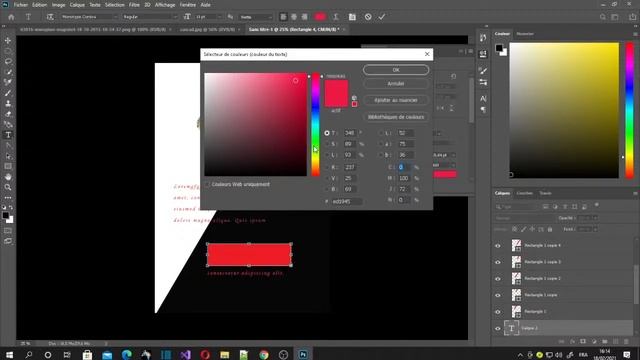Commit current text edits checkmark
640x360 pixels.
click(x=382, y=17)
